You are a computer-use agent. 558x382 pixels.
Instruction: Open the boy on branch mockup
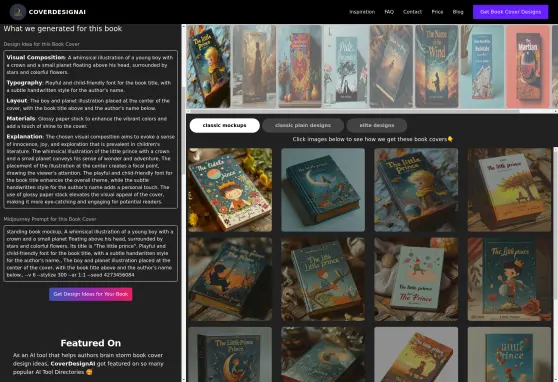click(323, 279)
